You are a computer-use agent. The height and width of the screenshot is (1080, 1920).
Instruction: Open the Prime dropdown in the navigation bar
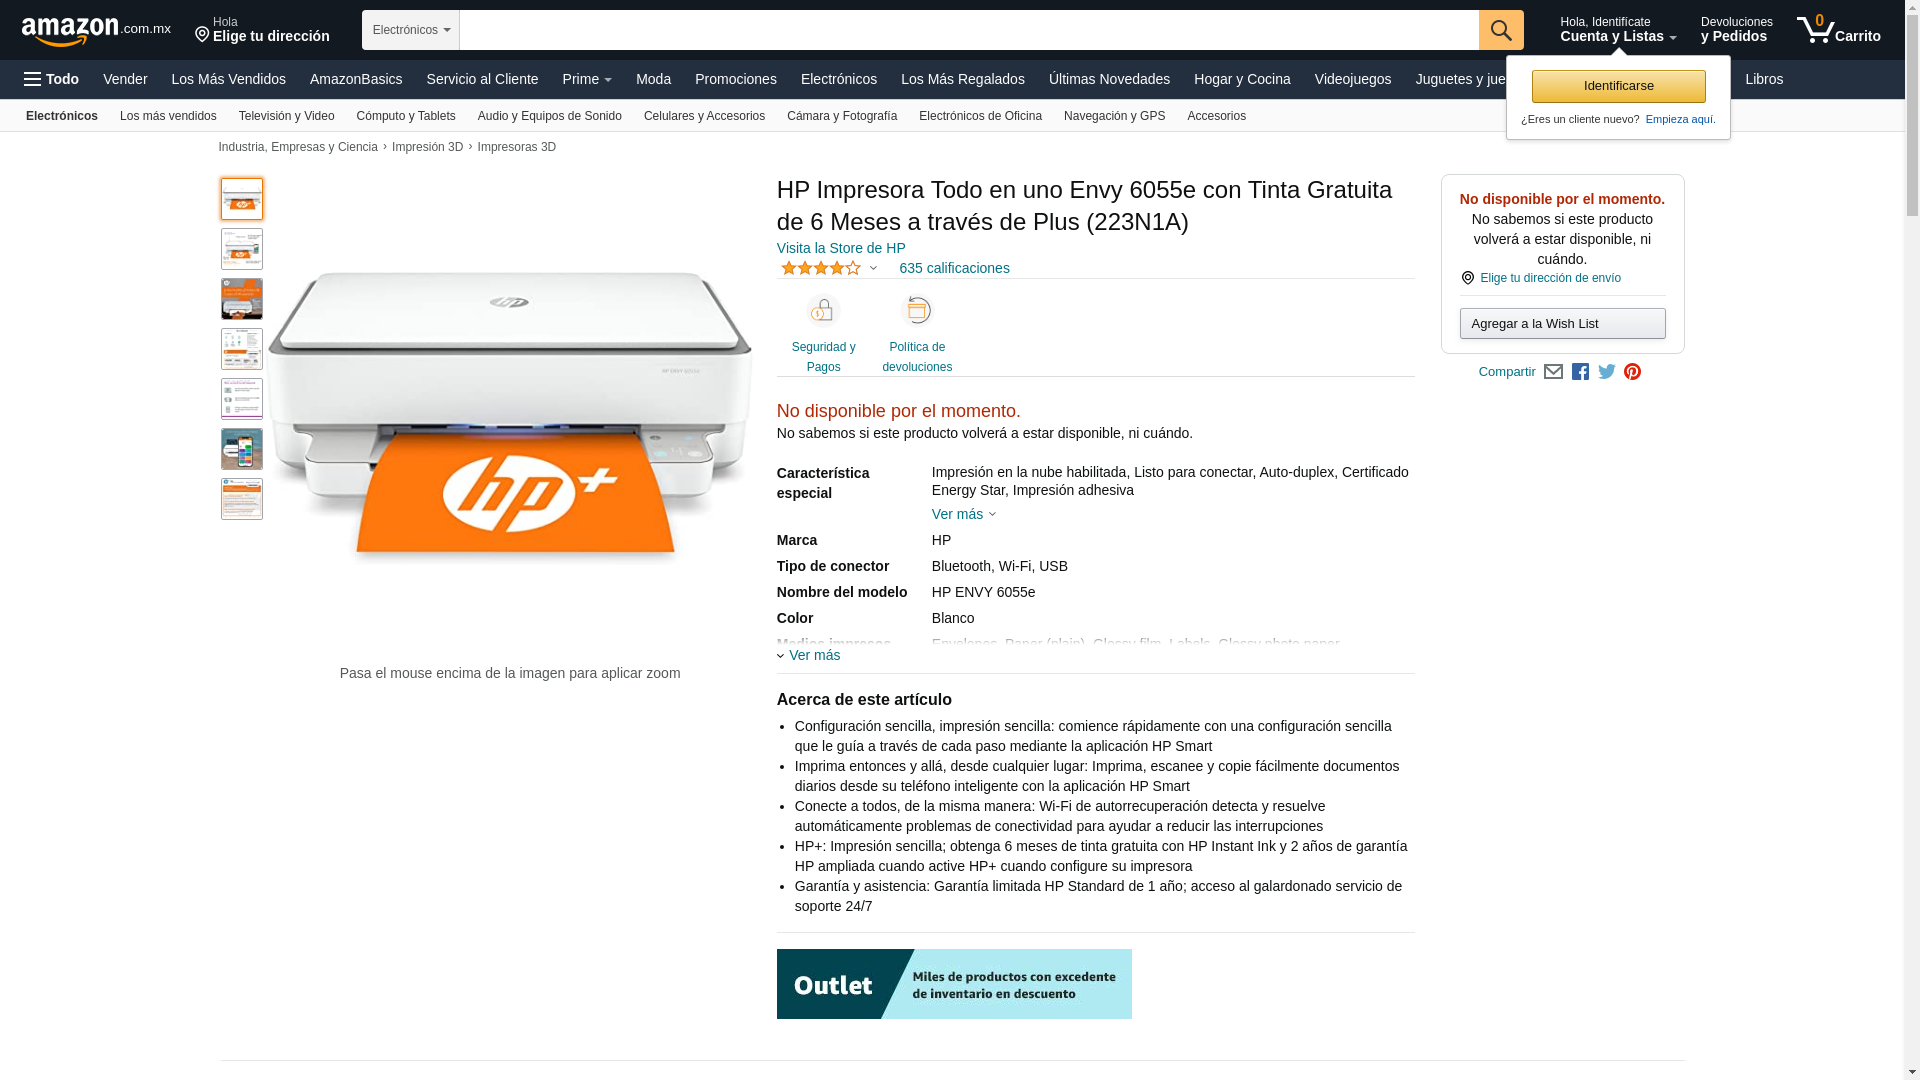pyautogui.click(x=587, y=79)
